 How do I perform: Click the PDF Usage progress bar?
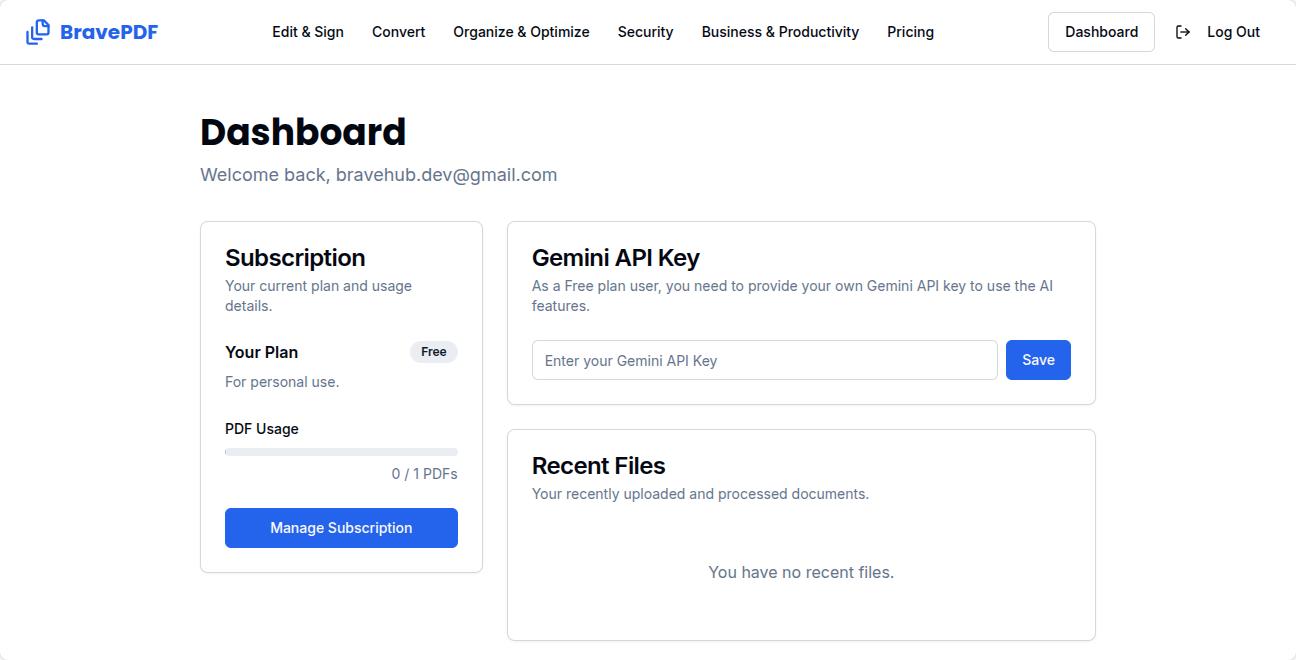[341, 452]
